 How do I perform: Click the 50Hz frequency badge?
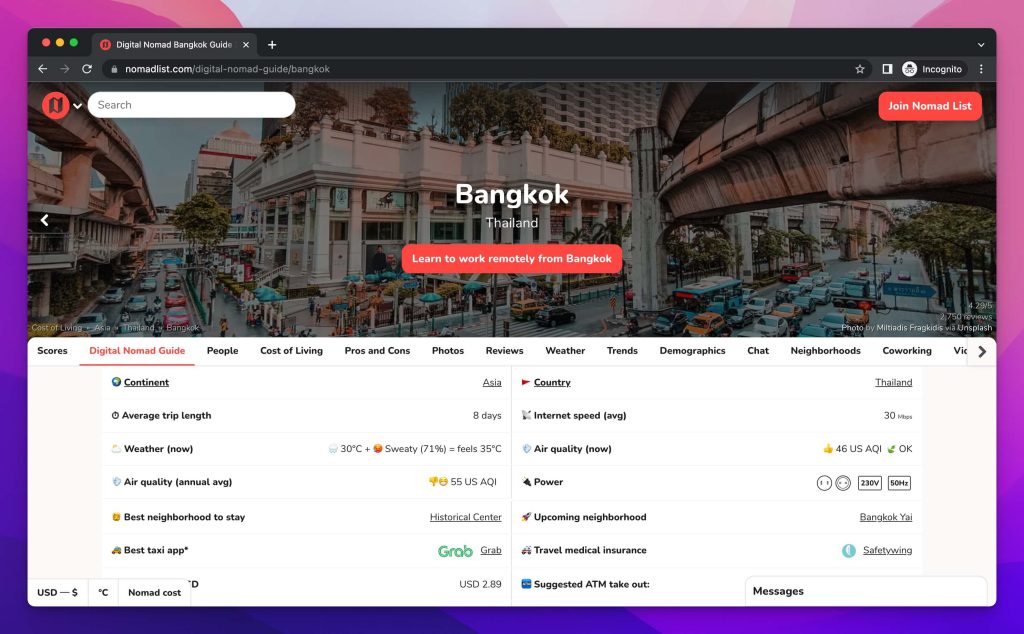click(899, 483)
